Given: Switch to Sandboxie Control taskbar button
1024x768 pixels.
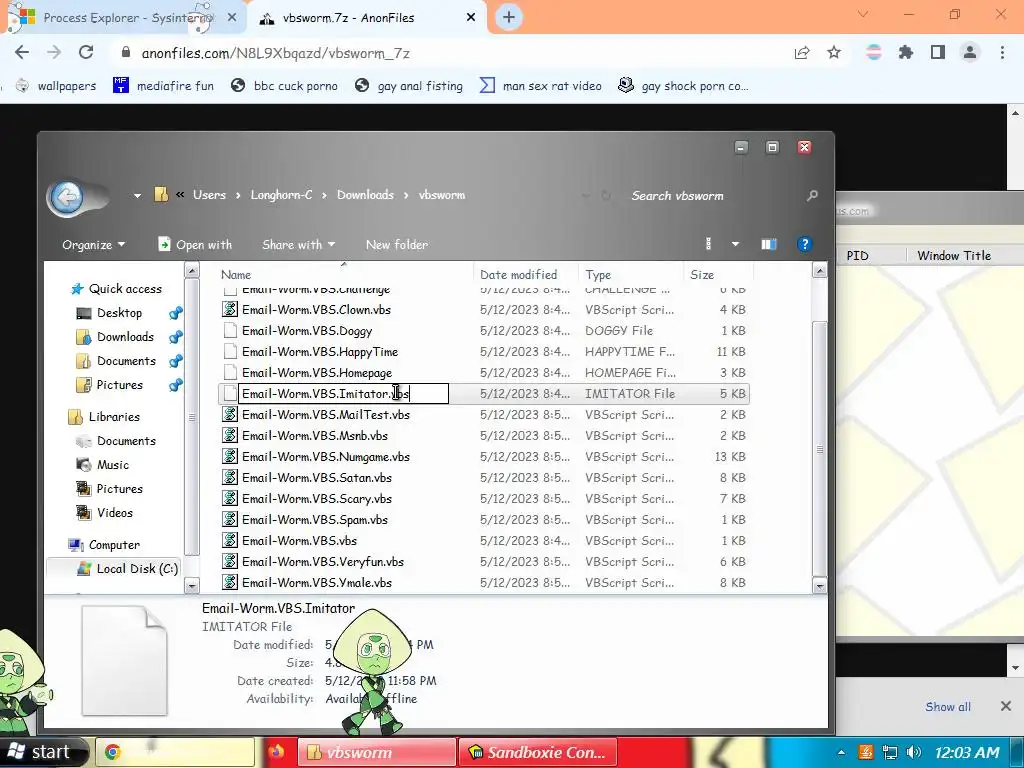Looking at the screenshot, I should point(539,752).
